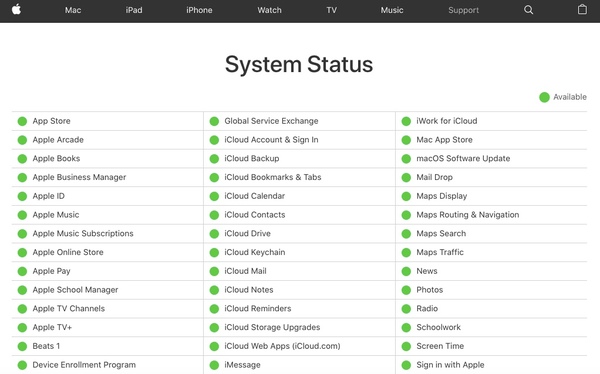Click the status dot for iCloud Backup

click(214, 159)
